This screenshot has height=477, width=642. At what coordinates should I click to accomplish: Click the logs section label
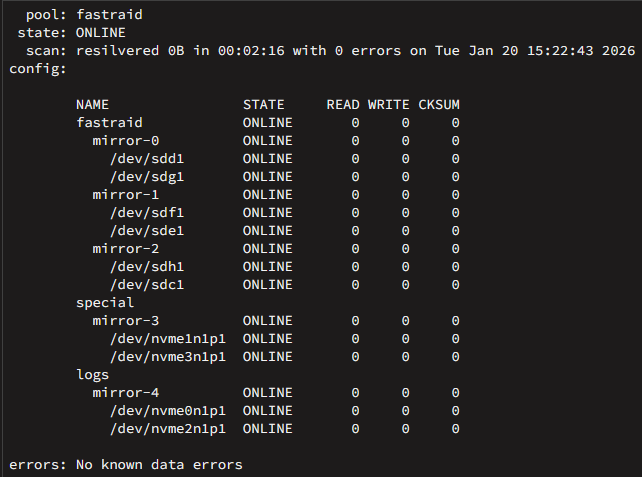[93, 375]
